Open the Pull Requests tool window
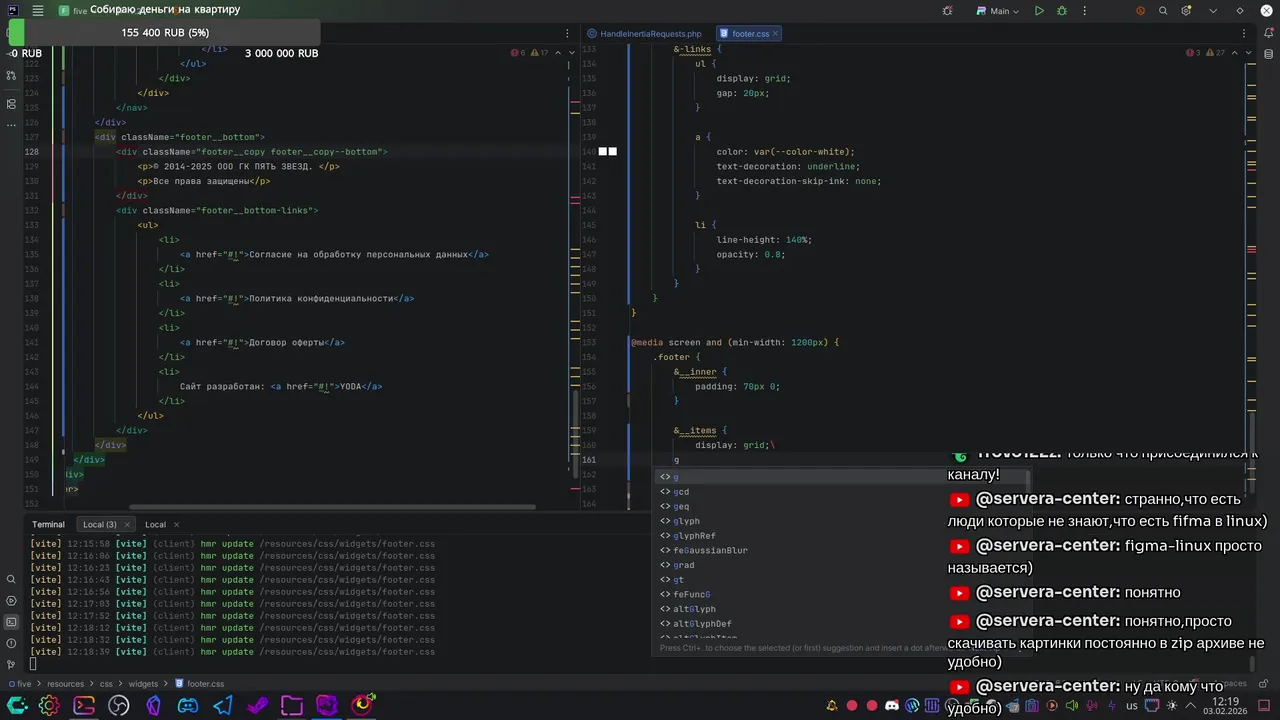Image resolution: width=1280 pixels, height=720 pixels. click(x=12, y=75)
